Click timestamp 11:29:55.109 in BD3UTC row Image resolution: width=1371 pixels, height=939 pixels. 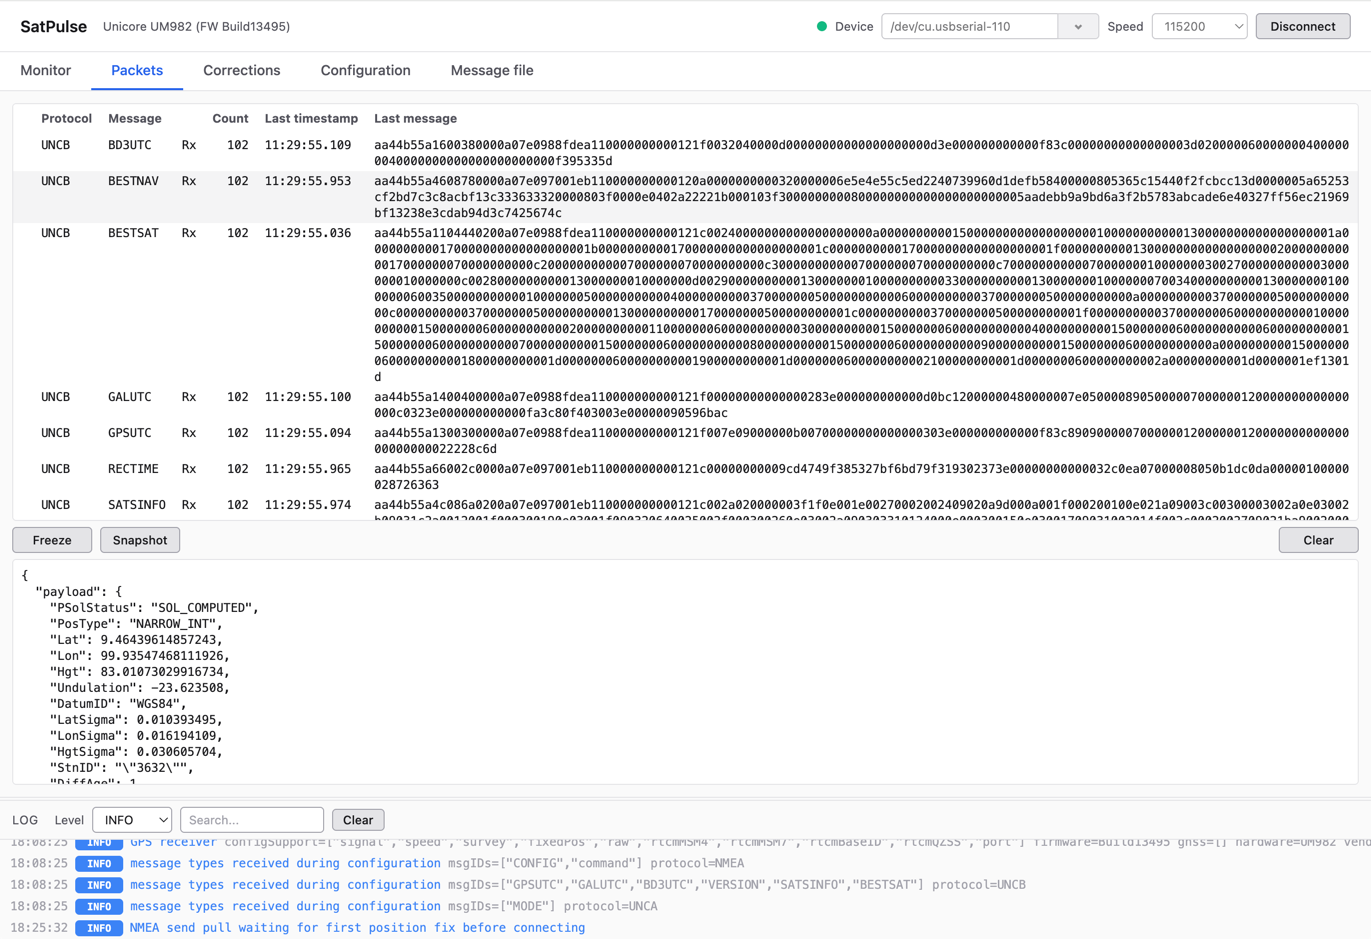point(308,145)
